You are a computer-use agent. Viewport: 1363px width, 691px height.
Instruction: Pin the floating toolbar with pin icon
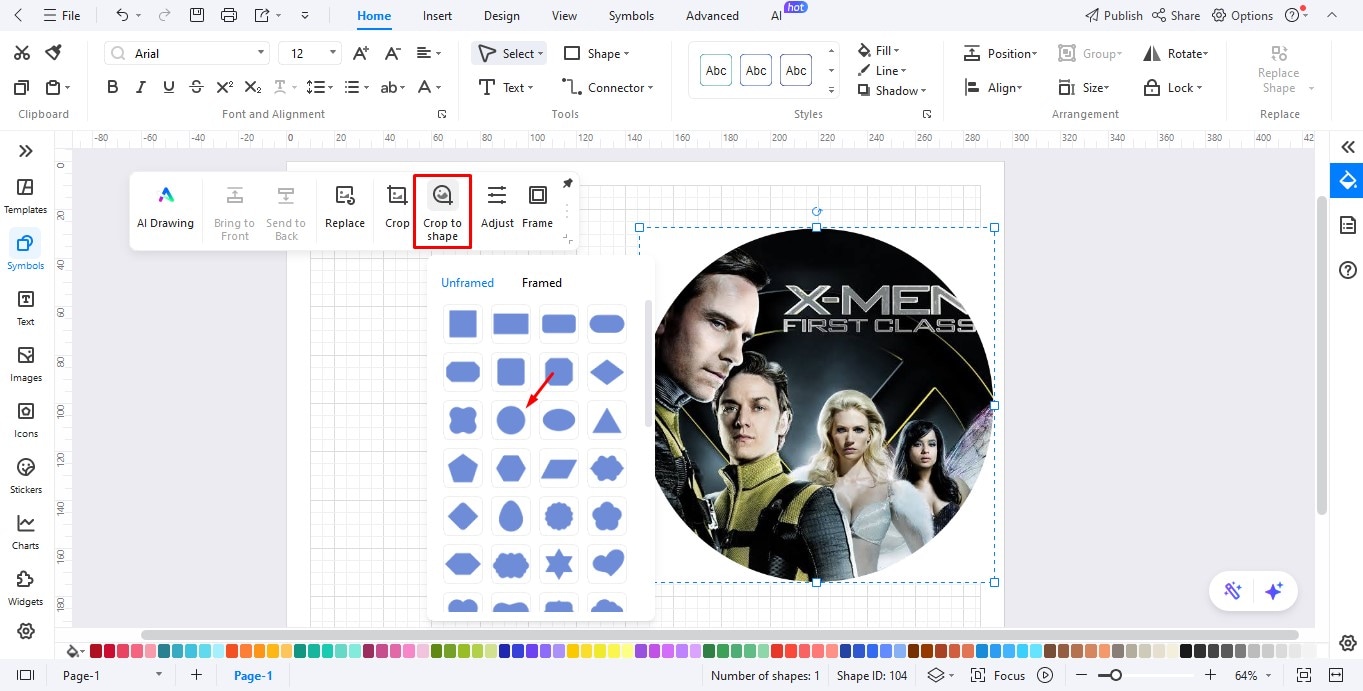[x=568, y=183]
